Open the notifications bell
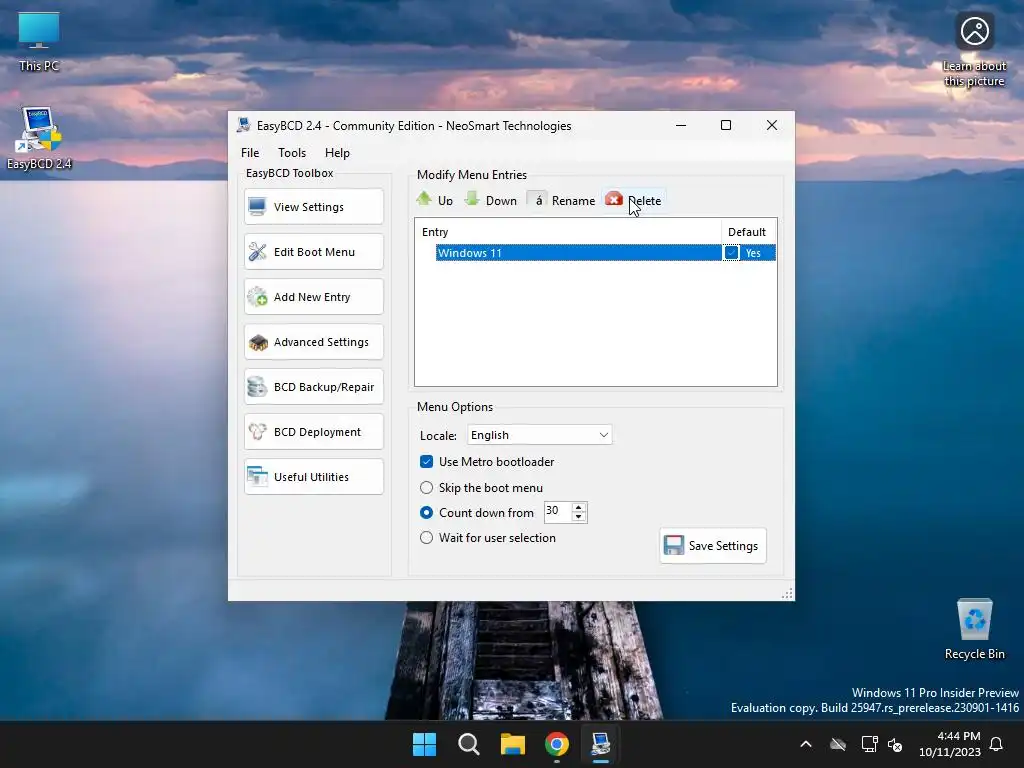Viewport: 1024px width, 768px height. pyautogui.click(x=997, y=744)
